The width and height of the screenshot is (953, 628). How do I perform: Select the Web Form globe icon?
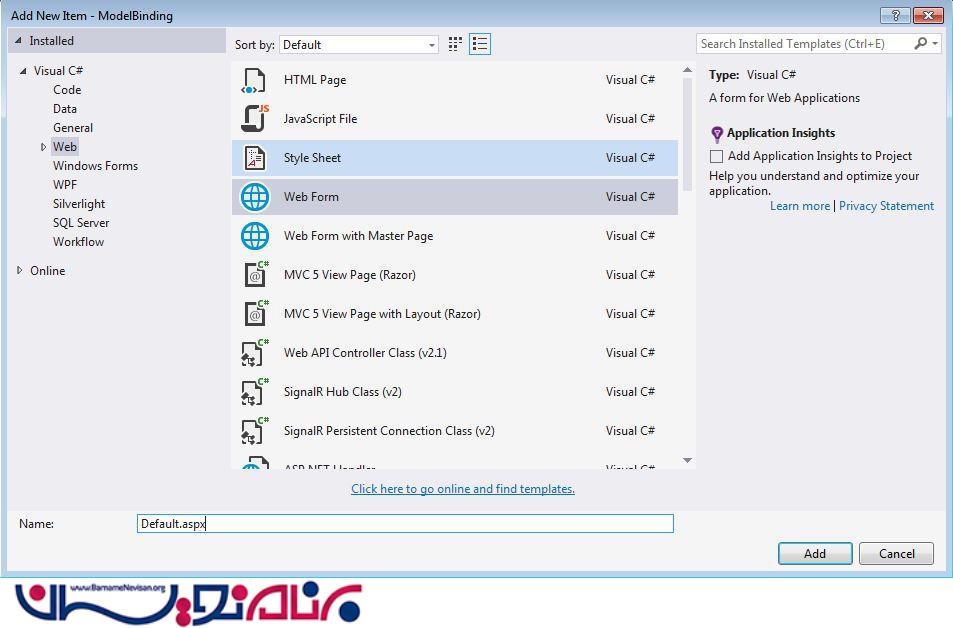tap(255, 197)
